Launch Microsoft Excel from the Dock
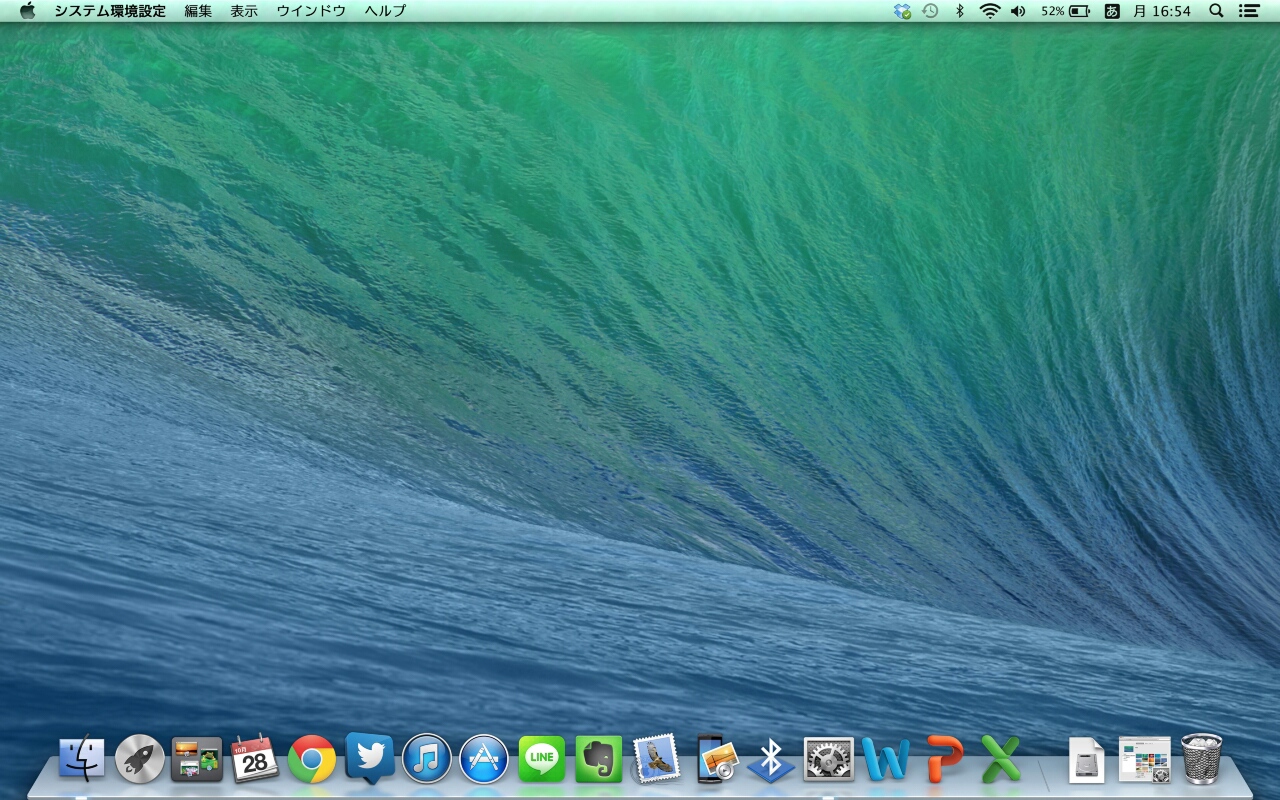This screenshot has height=800, width=1280. tap(1001, 759)
